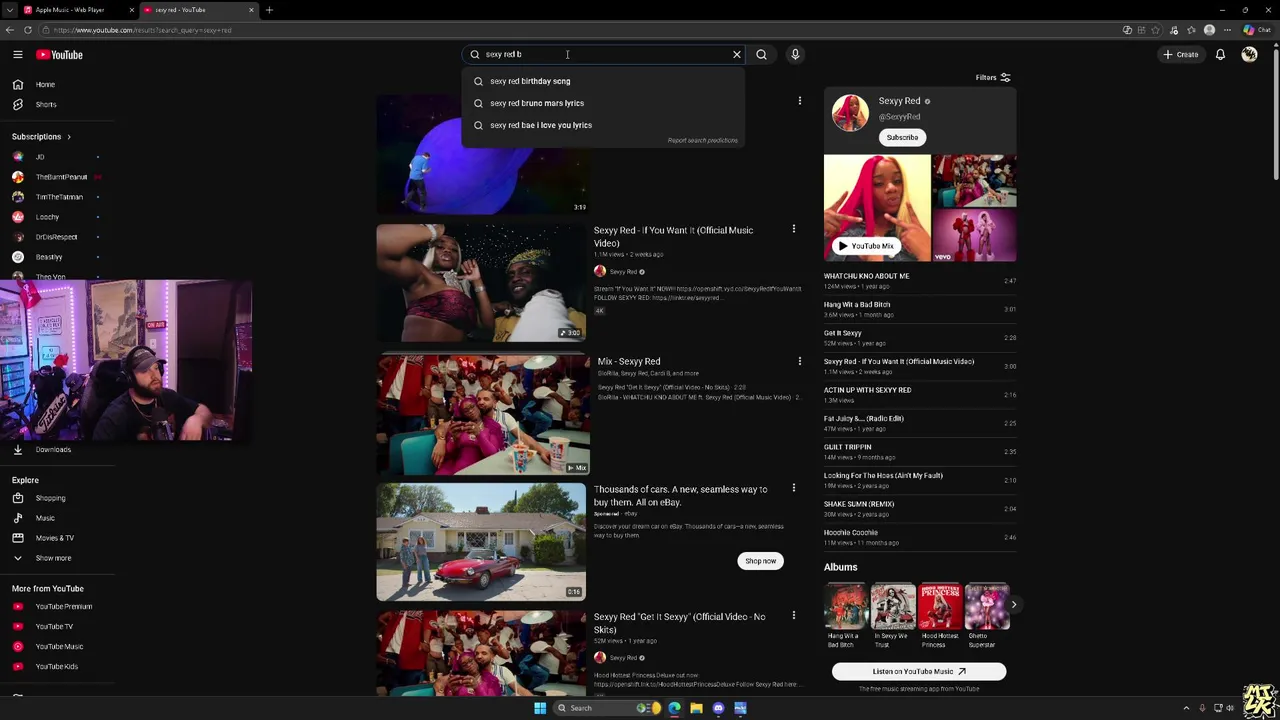Play GUILT TRIPPIN track

coord(920,452)
